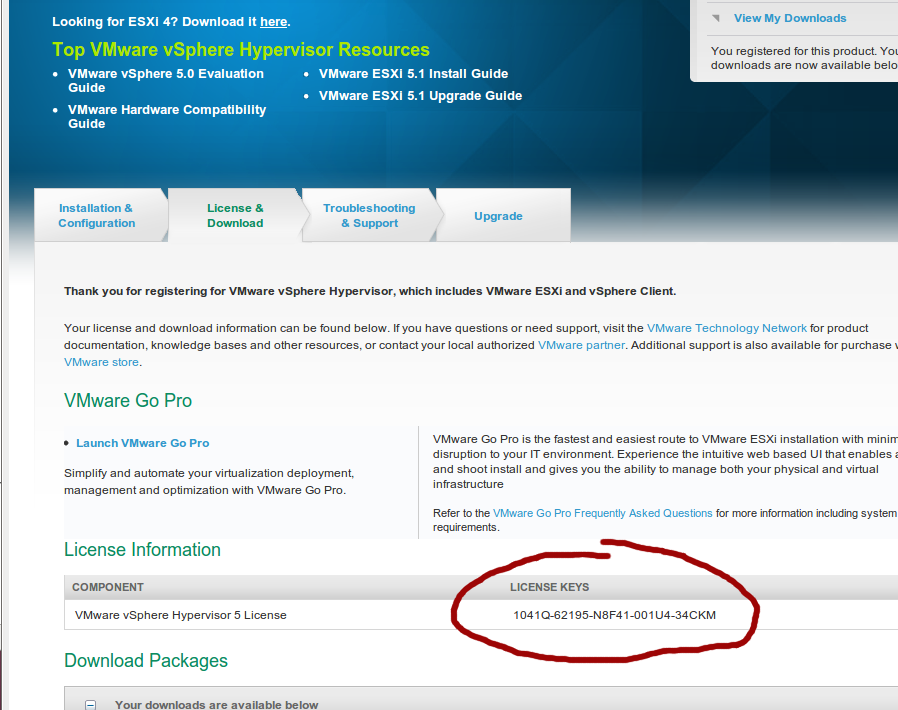Go to the VMware store link

tap(101, 362)
